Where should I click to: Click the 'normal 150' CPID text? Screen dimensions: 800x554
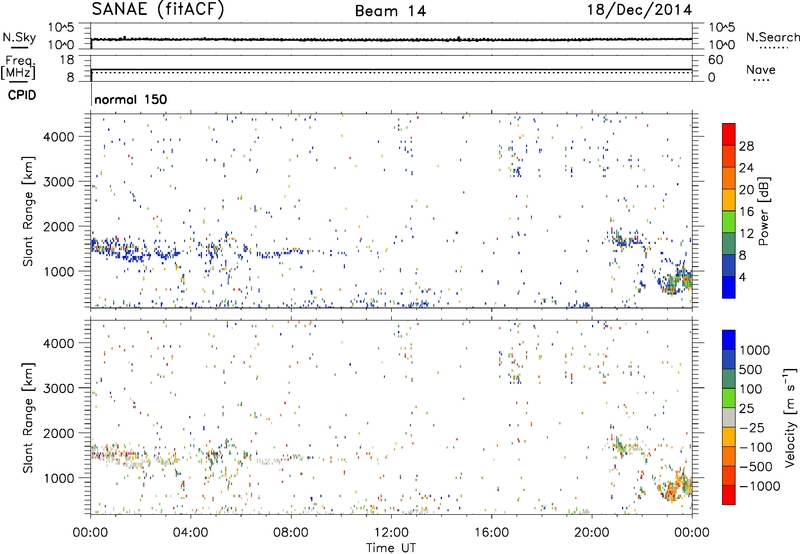tap(131, 99)
